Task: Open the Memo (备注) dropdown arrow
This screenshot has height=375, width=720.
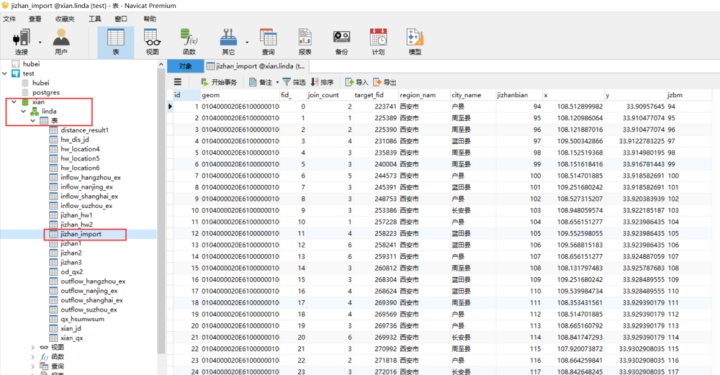Action: pos(277,82)
